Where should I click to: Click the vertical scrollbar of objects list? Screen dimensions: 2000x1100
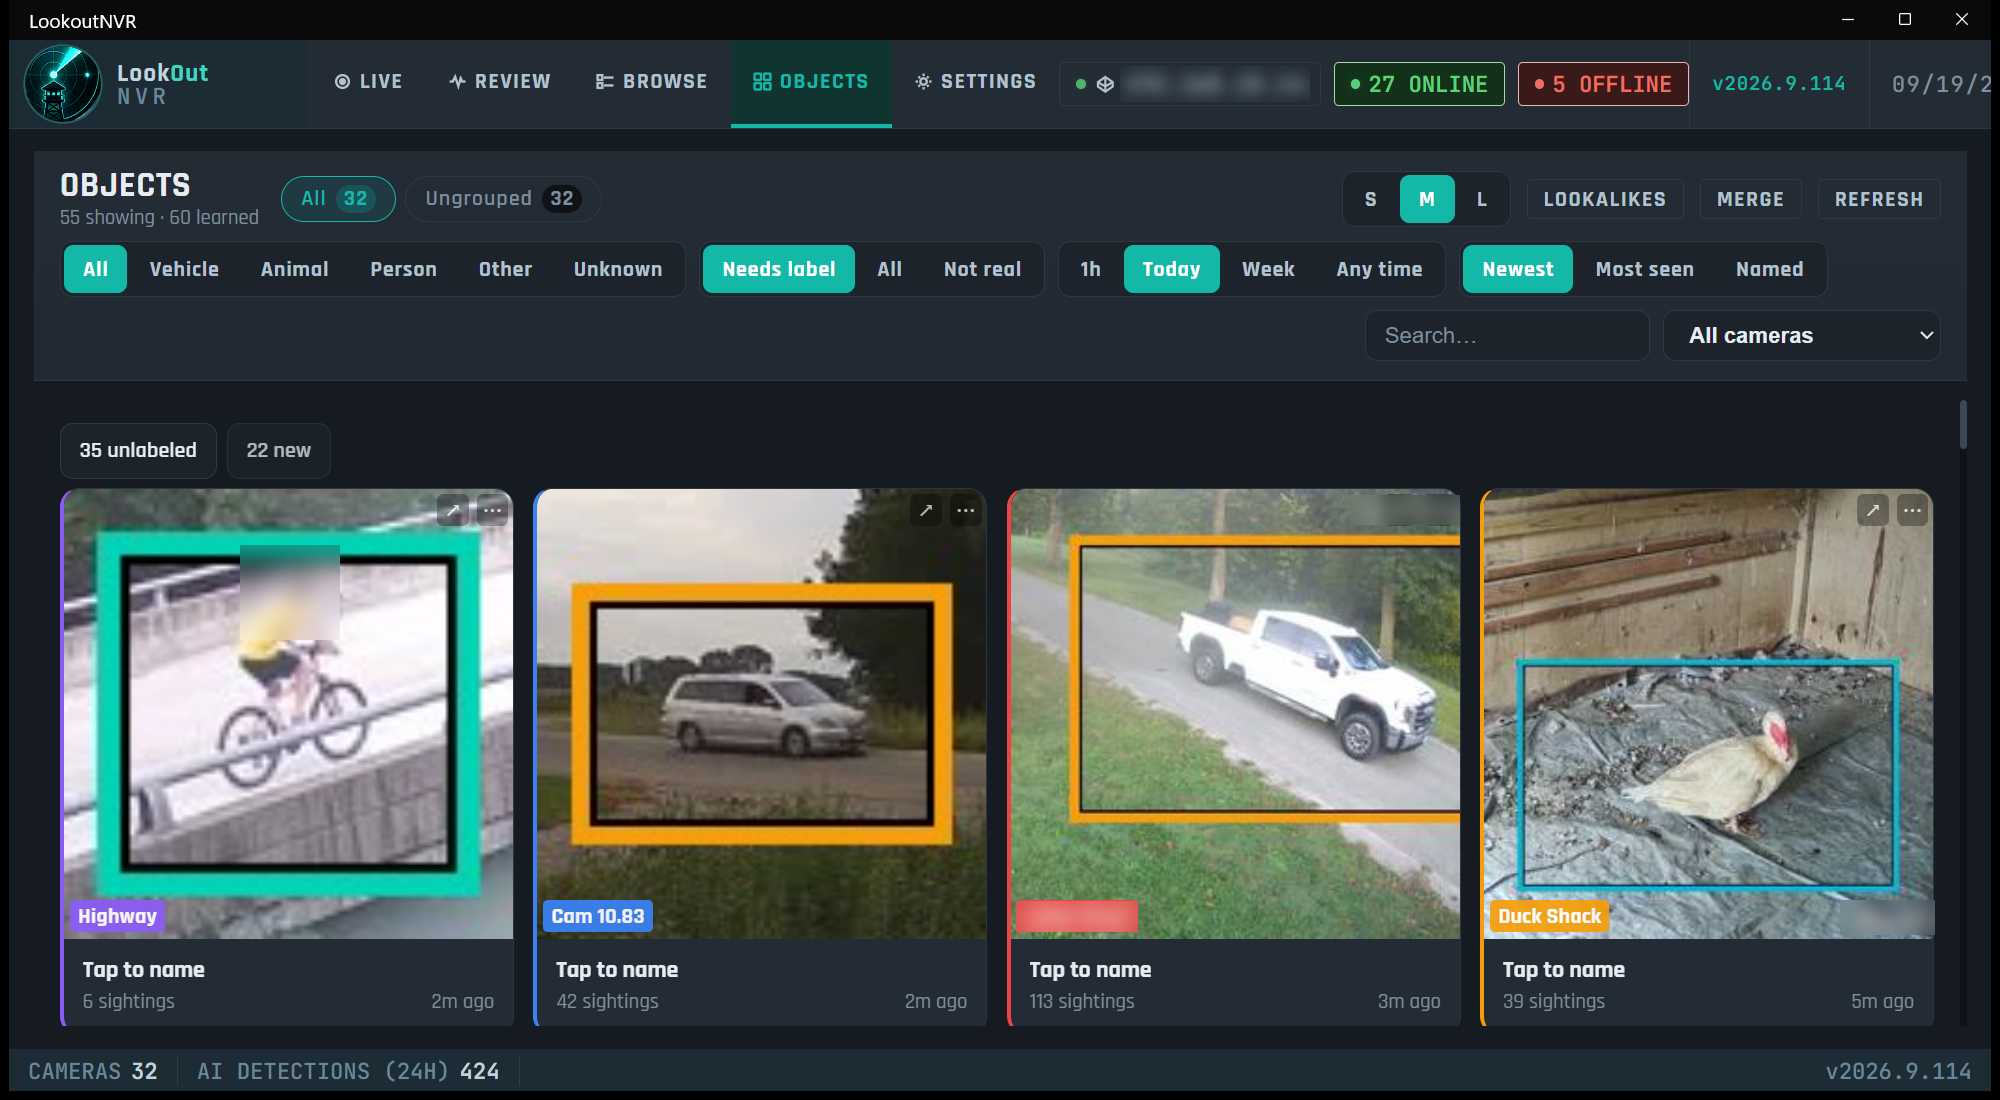(1963, 425)
